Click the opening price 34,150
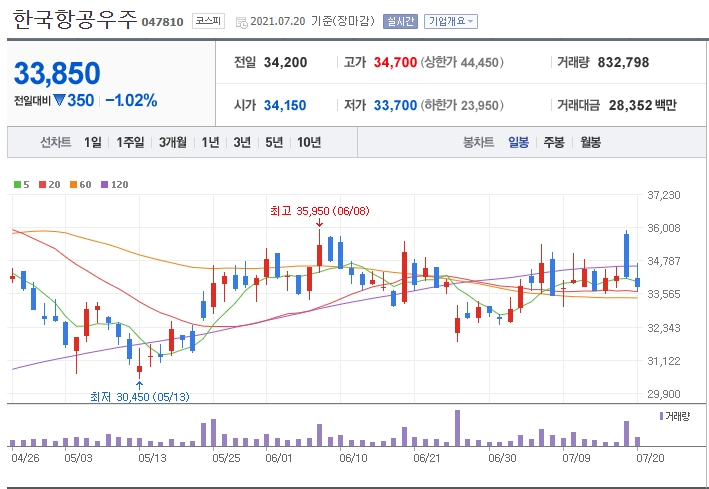709x489 pixels. [x=285, y=105]
